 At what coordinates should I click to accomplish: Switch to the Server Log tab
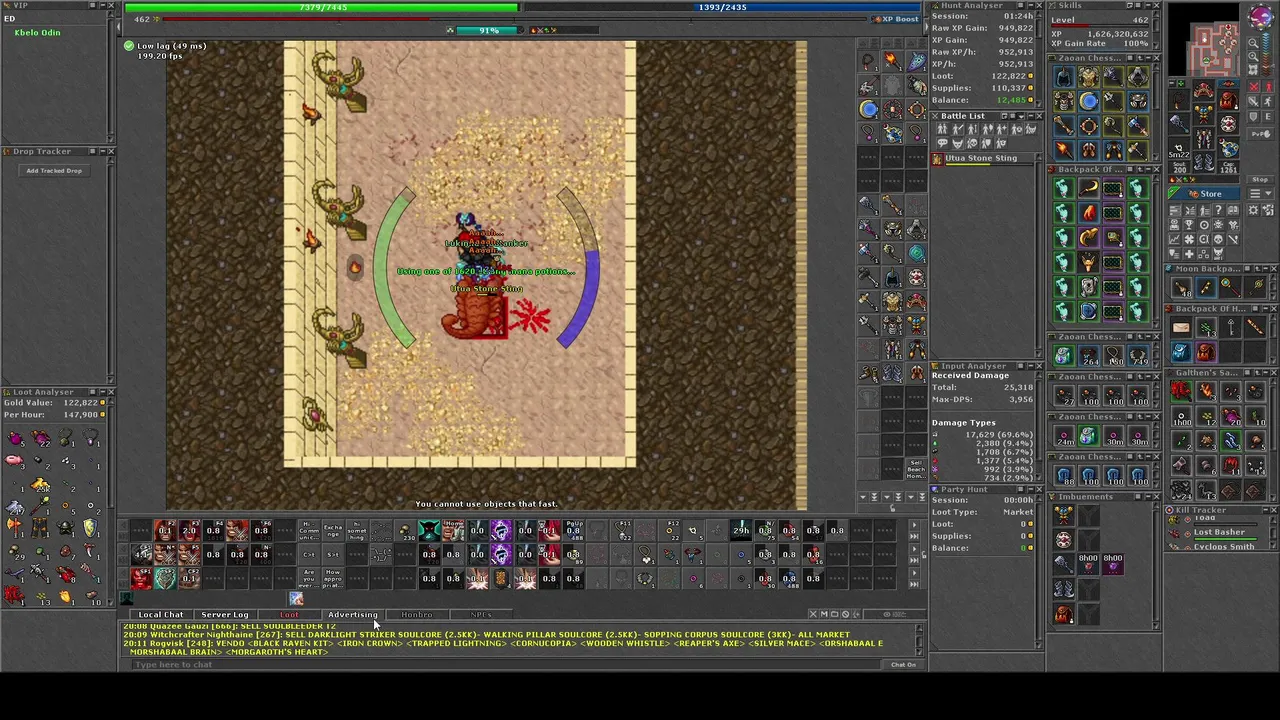coord(225,614)
